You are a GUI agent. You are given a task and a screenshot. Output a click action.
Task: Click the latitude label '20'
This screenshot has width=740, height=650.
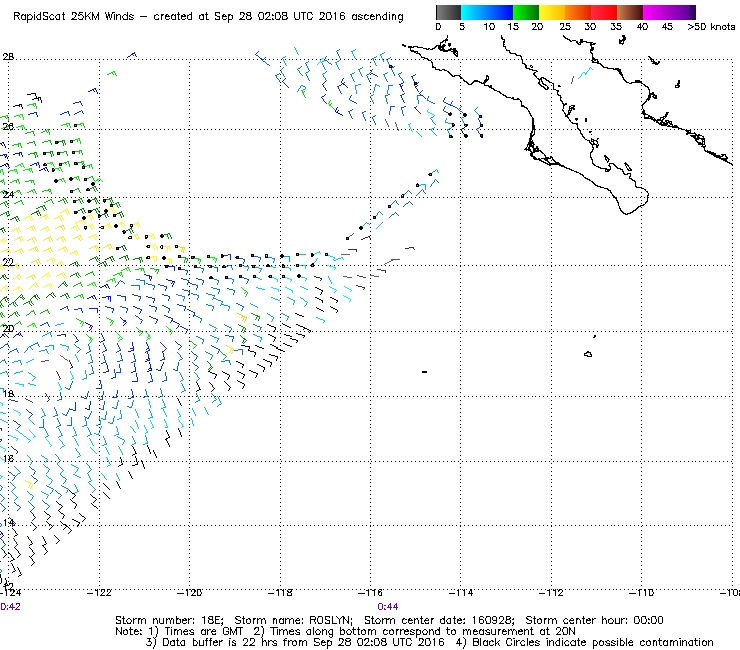pyautogui.click(x=8, y=329)
